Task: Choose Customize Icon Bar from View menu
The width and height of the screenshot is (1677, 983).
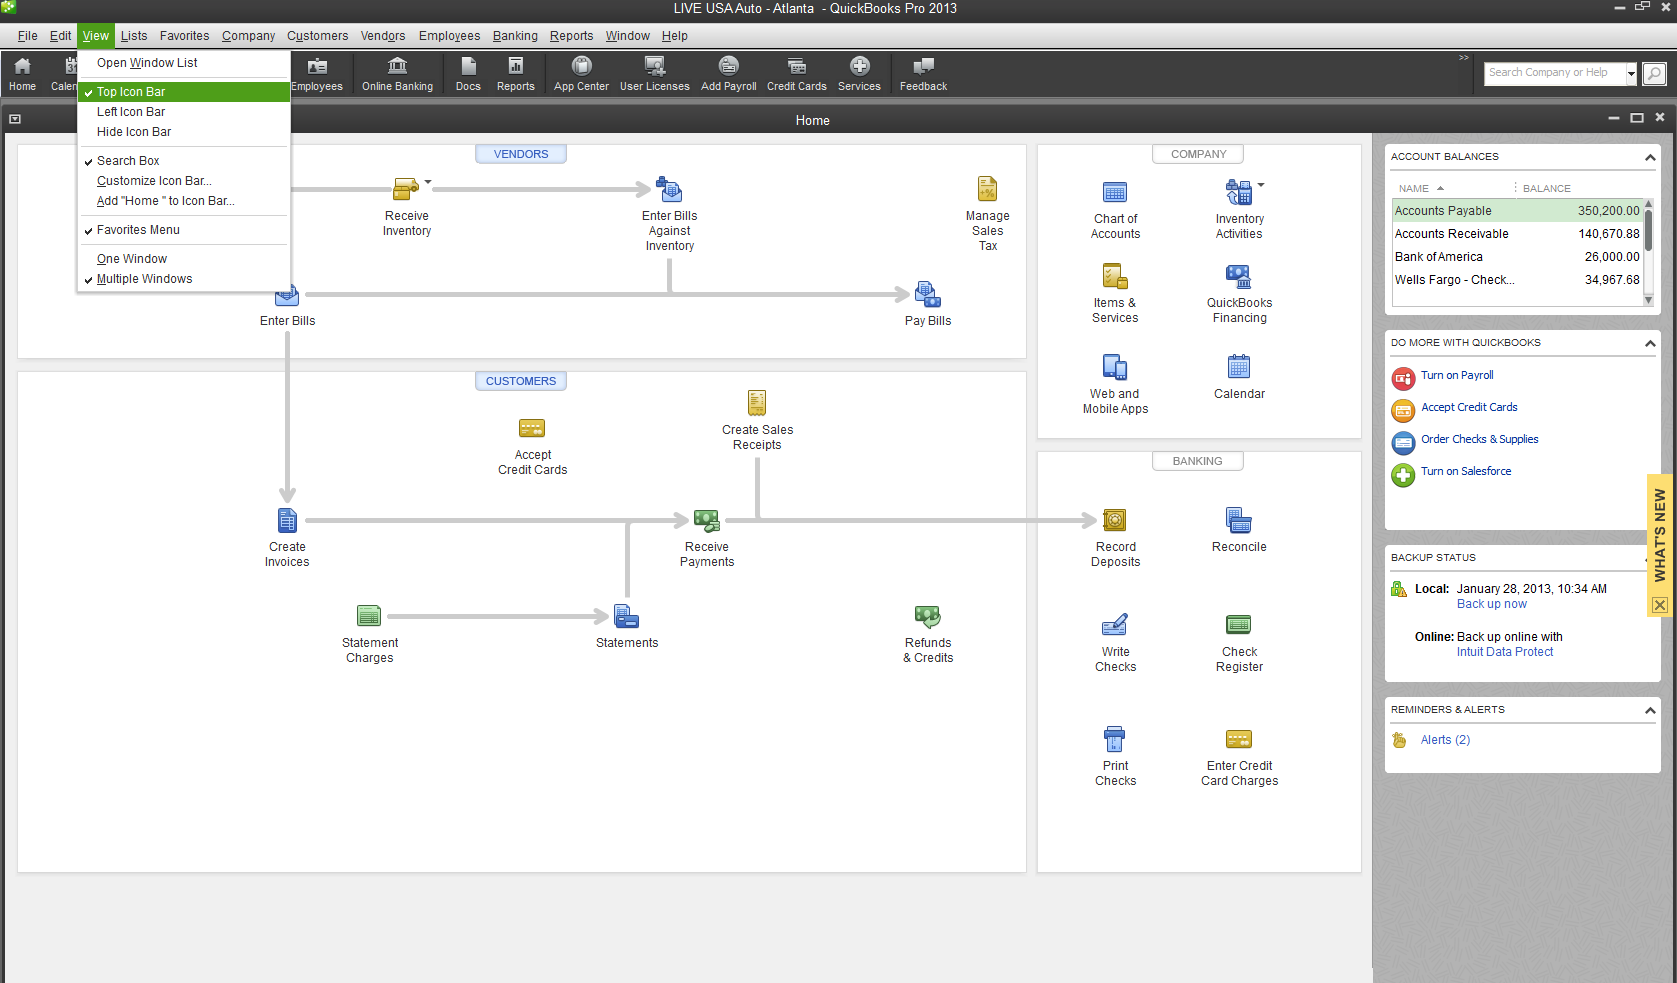Action: [154, 181]
